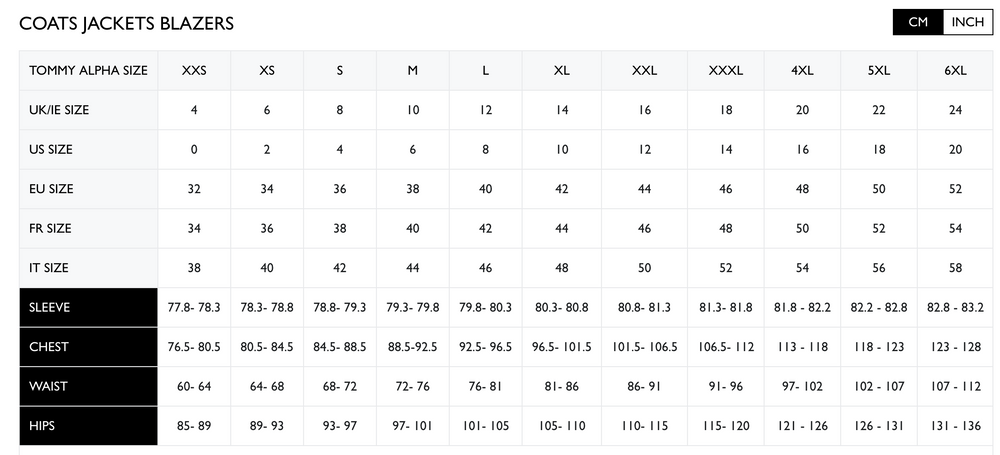This screenshot has height=455, width=1000.
Task: Click the M size column header
Action: [412, 71]
